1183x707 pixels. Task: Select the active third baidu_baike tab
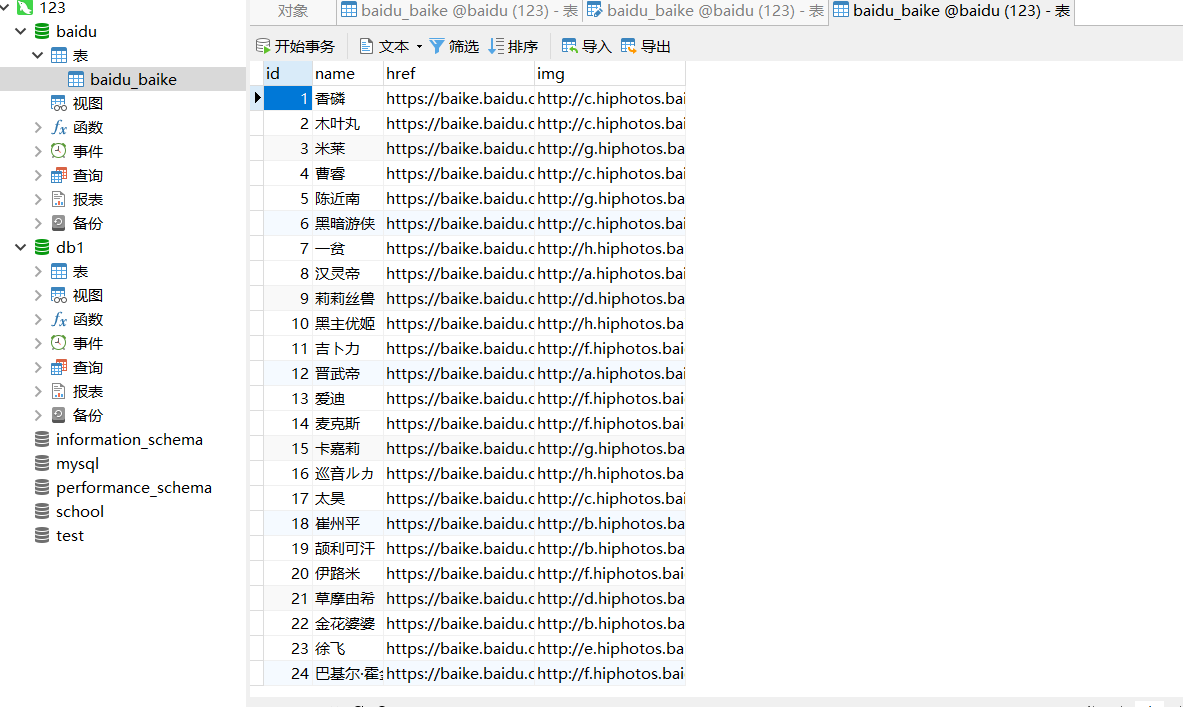951,11
